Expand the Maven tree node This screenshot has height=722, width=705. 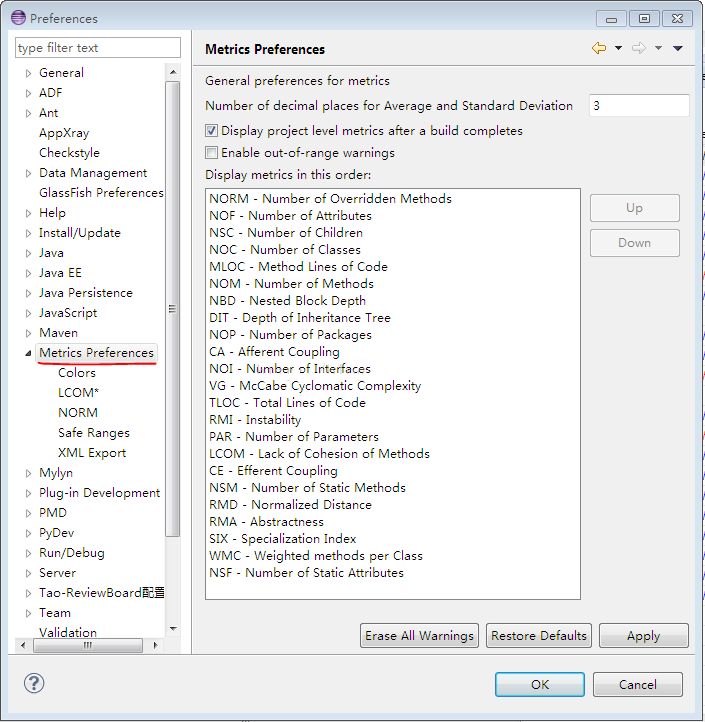click(x=29, y=333)
